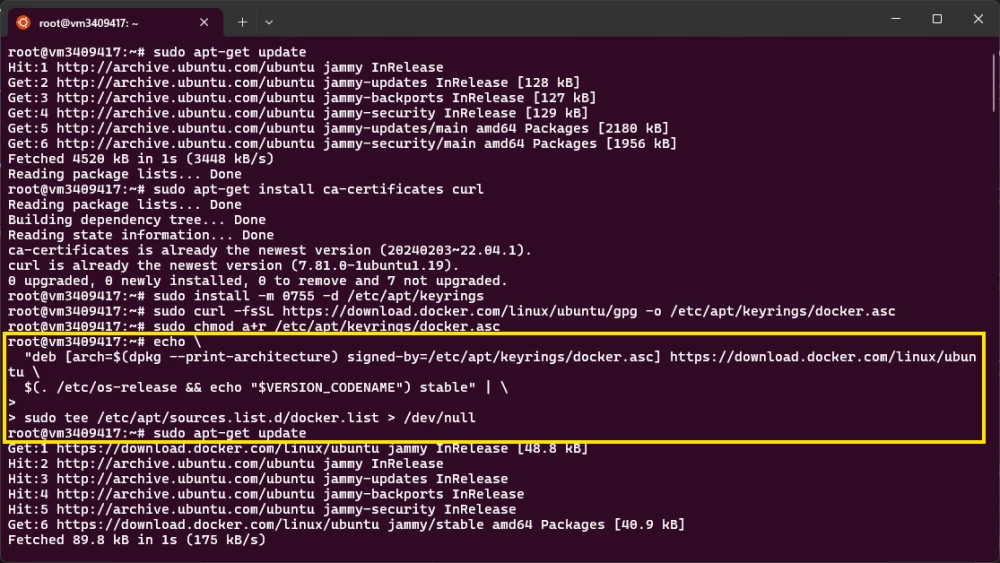
Task: Click the Get:5 jammy-updates/main Packages [2180 kB] line
Action: click(338, 129)
